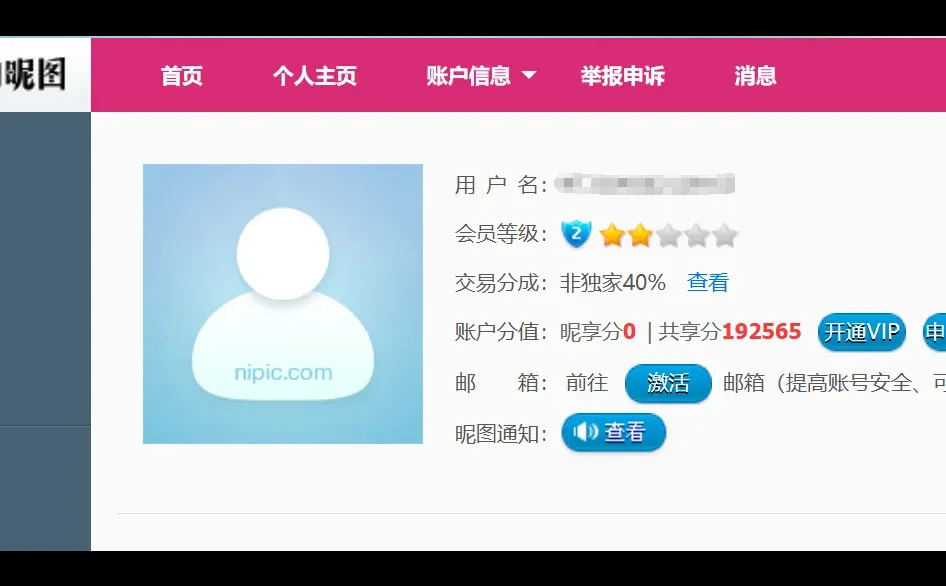Viewport: 946px width, 586px height.
Task: Click the 开通VIP button
Action: point(861,332)
